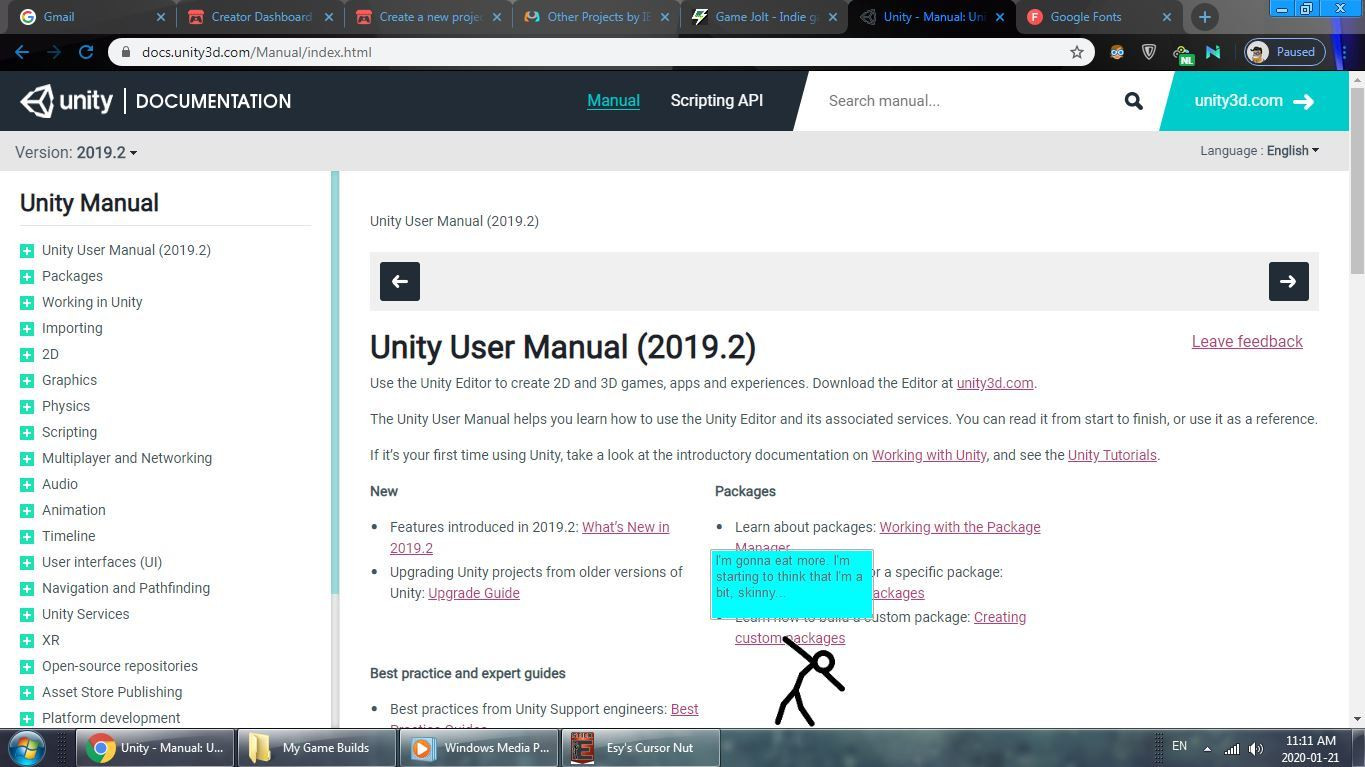The height and width of the screenshot is (767, 1365).
Task: Open Navigation and Pathfinding sidebar item
Action: (x=126, y=588)
